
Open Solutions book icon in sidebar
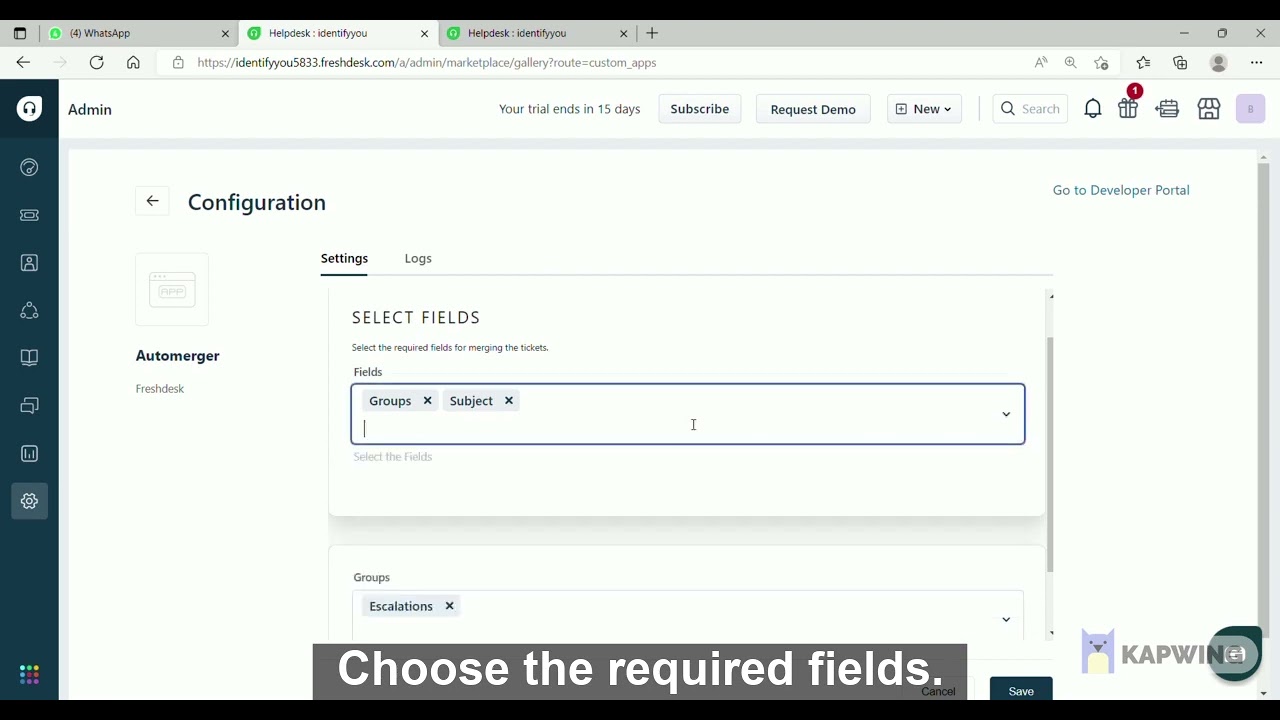29,358
